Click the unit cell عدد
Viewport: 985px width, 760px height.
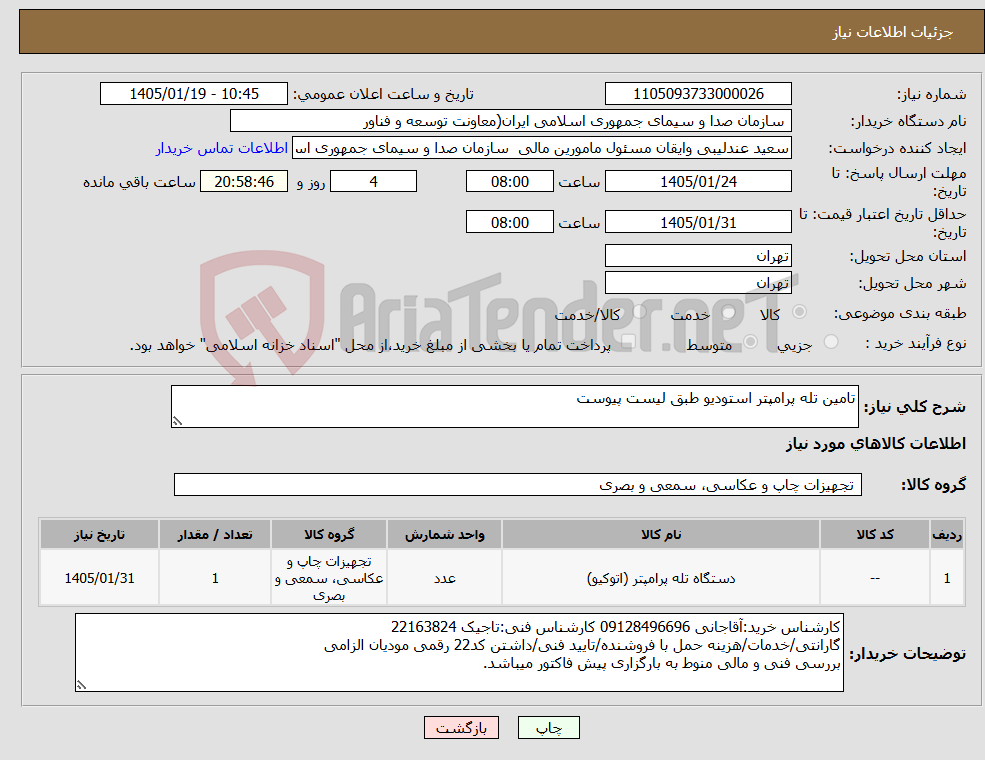tap(444, 578)
